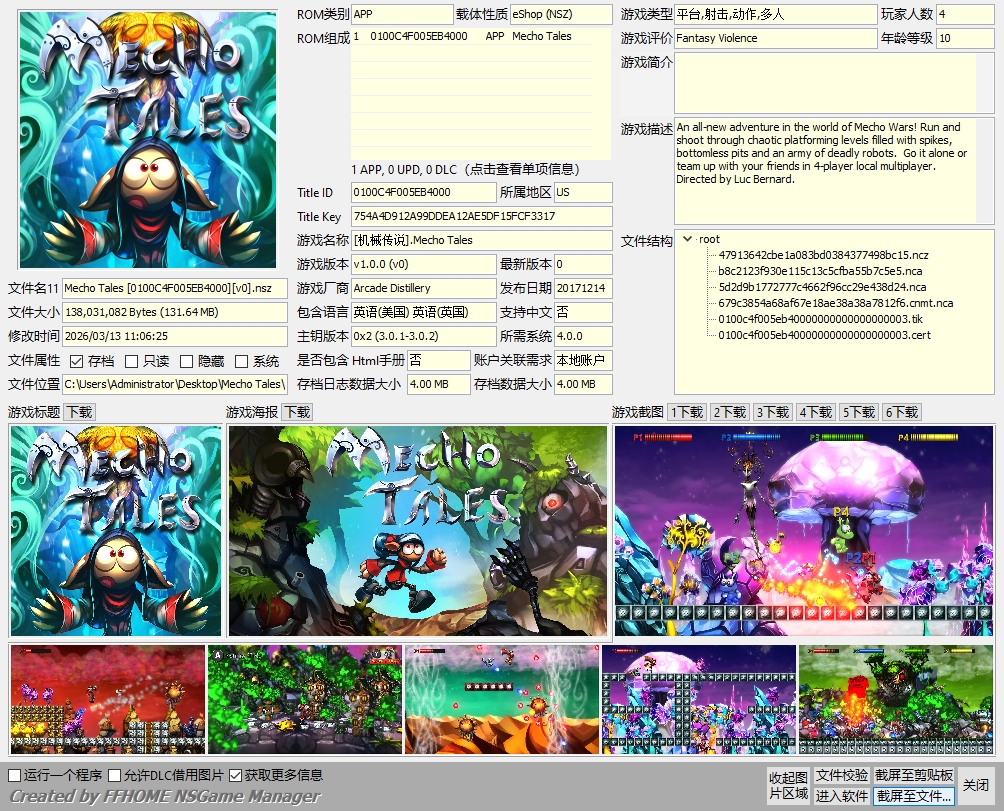Screen dimensions: 1004x811
Task: Open the game poster image
Action: tap(417, 531)
